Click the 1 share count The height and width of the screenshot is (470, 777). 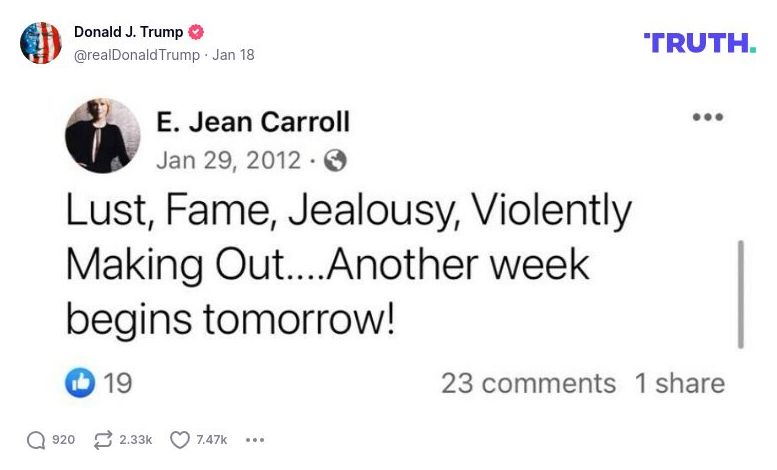[x=679, y=383]
